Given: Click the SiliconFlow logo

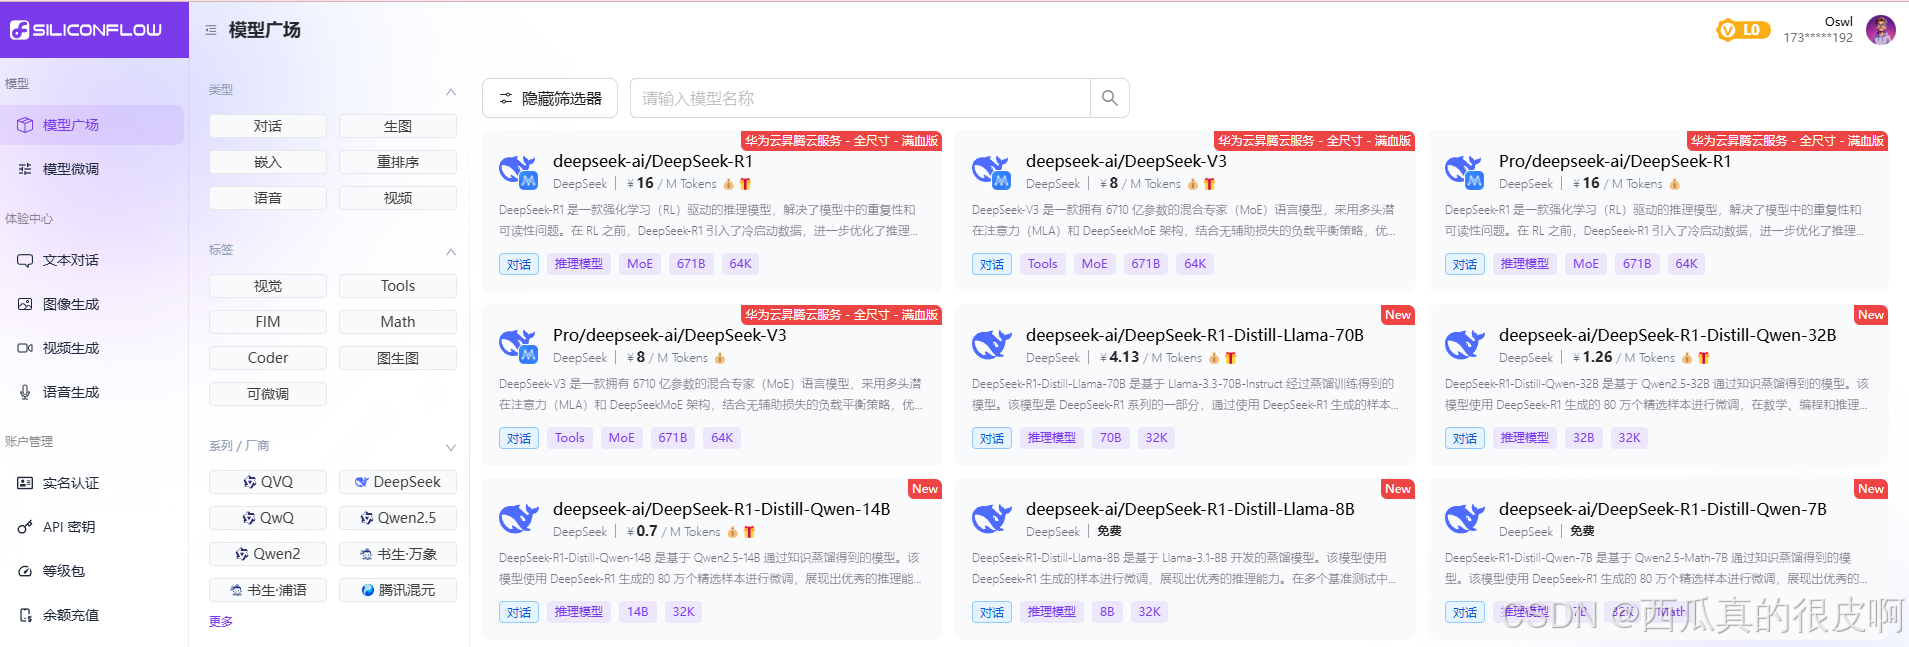Looking at the screenshot, I should click(x=86, y=30).
